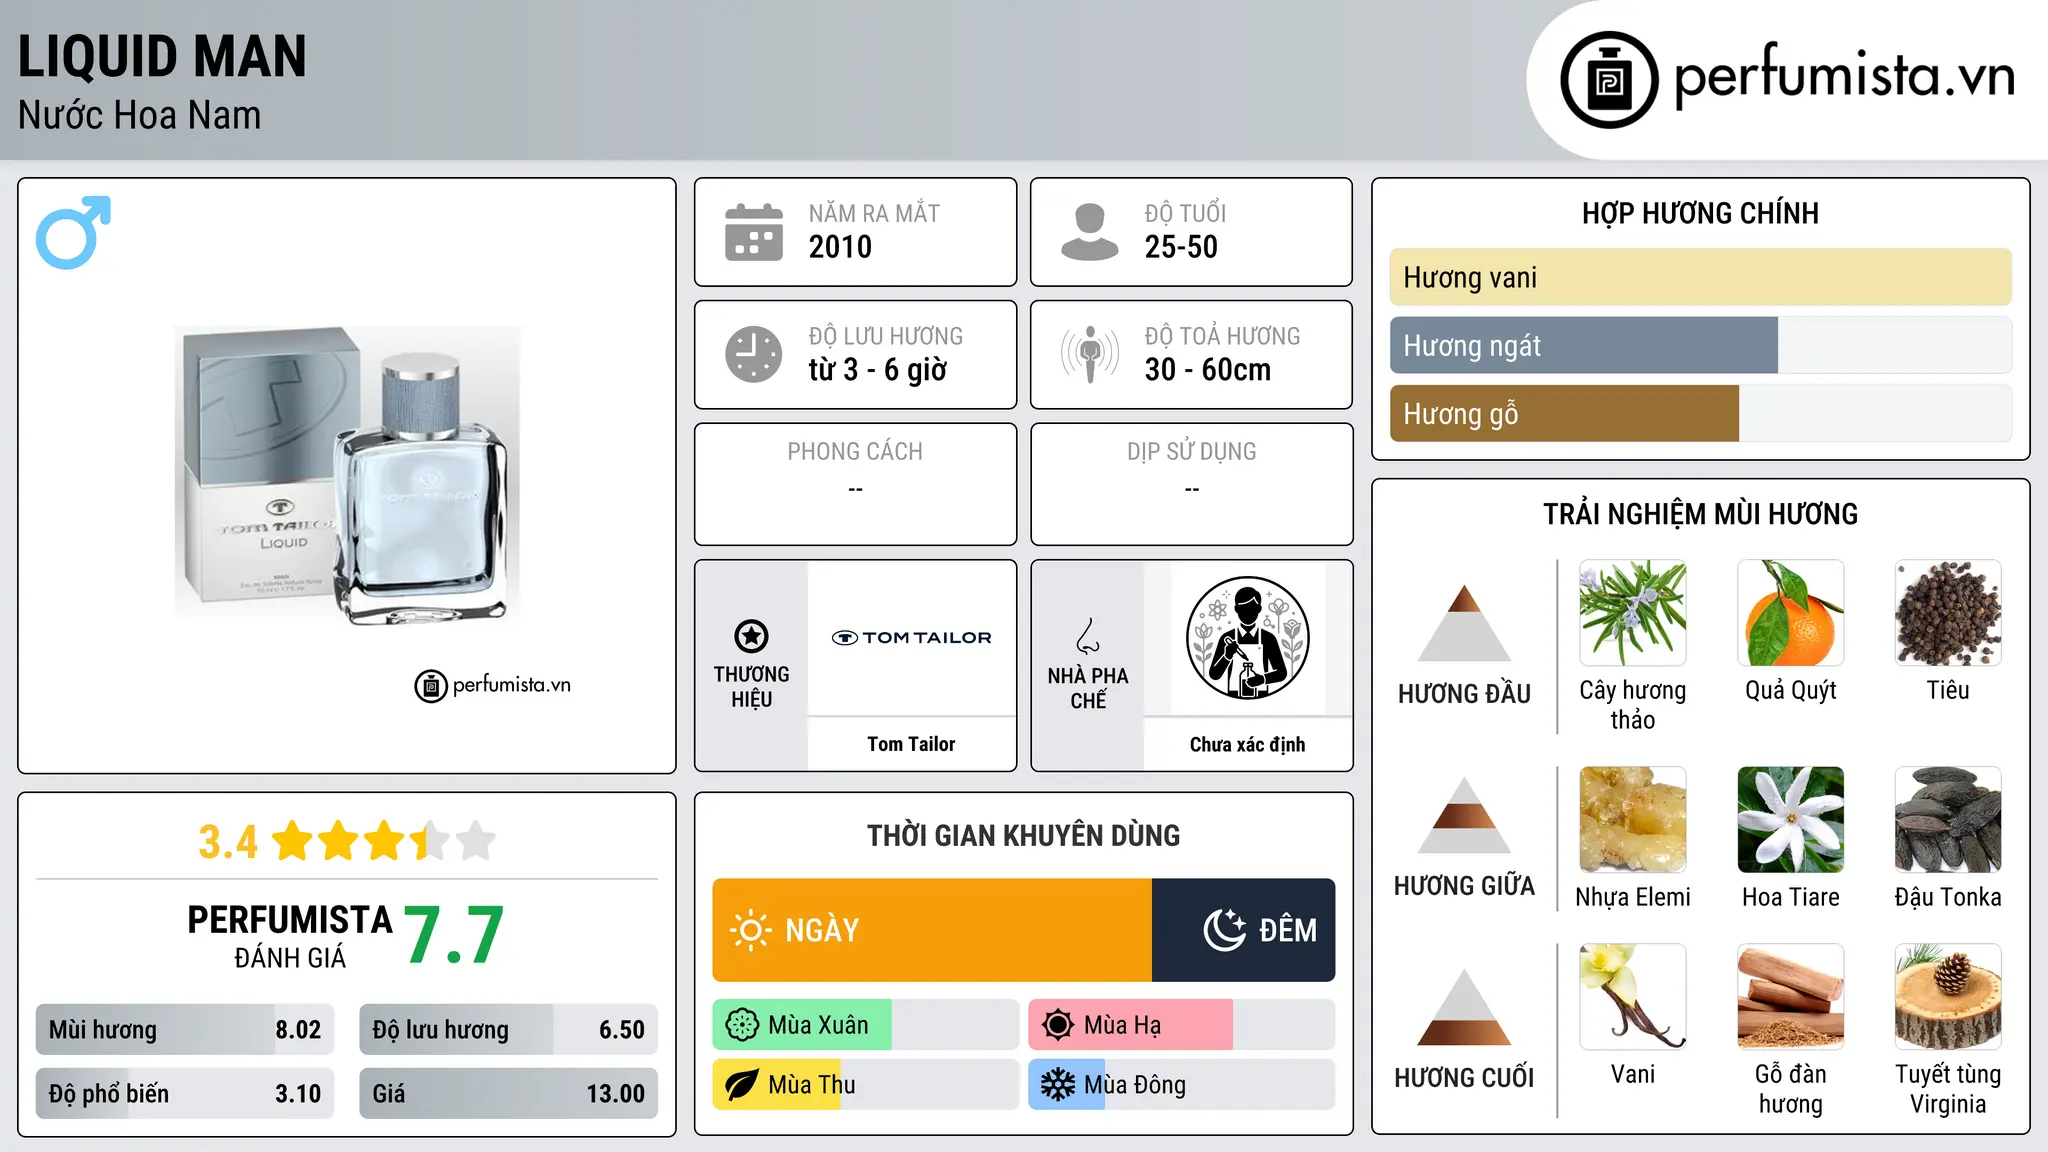Click the Giá 13.00 score bar
The width and height of the screenshot is (2048, 1152).
pyautogui.click(x=508, y=1093)
